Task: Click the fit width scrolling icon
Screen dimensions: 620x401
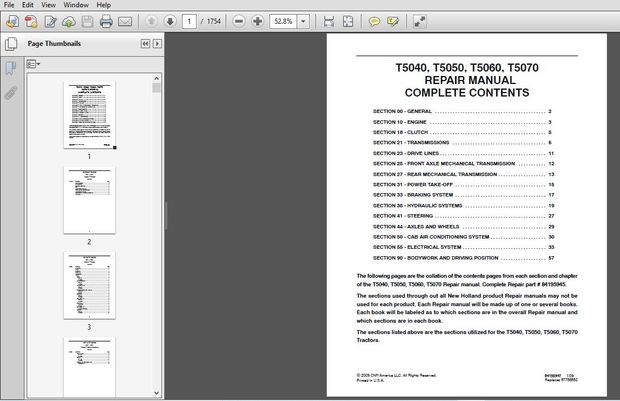Action: click(x=329, y=21)
